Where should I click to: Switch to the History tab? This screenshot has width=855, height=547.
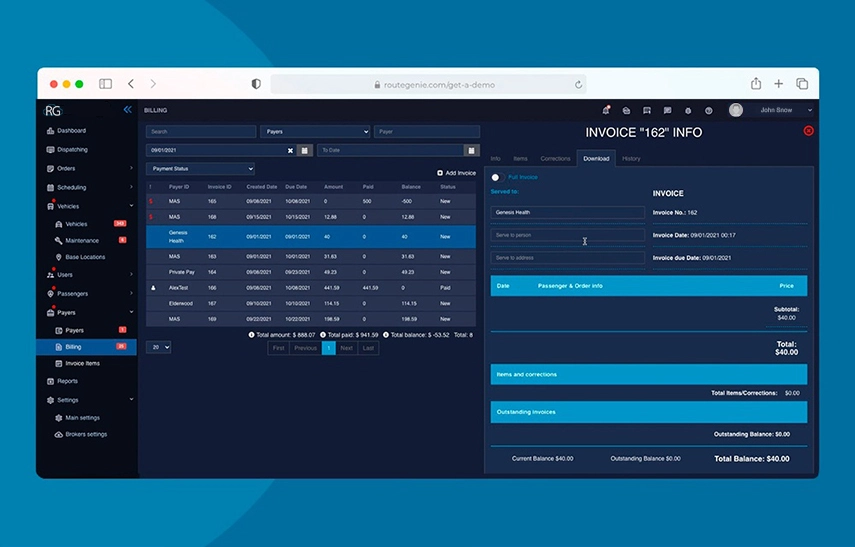pyautogui.click(x=631, y=159)
